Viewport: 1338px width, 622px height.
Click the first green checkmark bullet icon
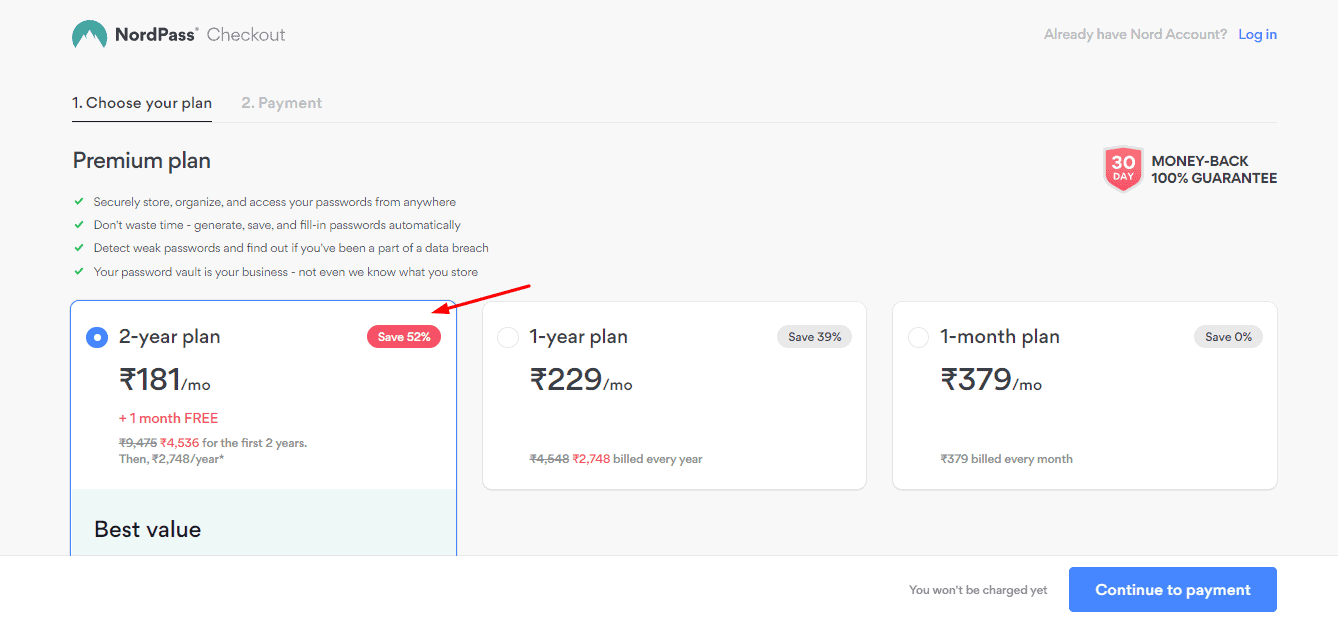[79, 202]
